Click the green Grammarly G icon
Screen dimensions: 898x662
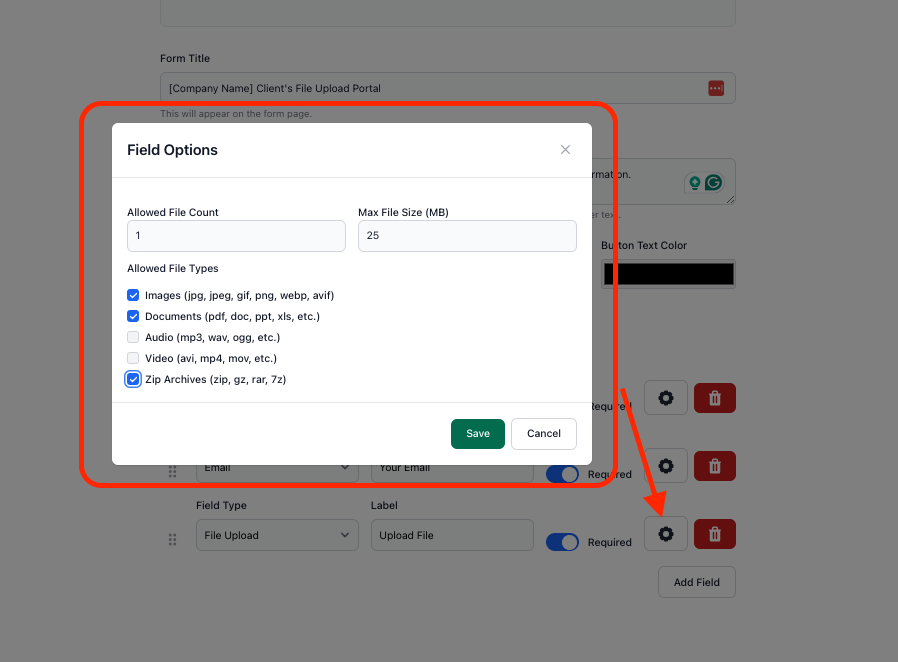tap(713, 182)
